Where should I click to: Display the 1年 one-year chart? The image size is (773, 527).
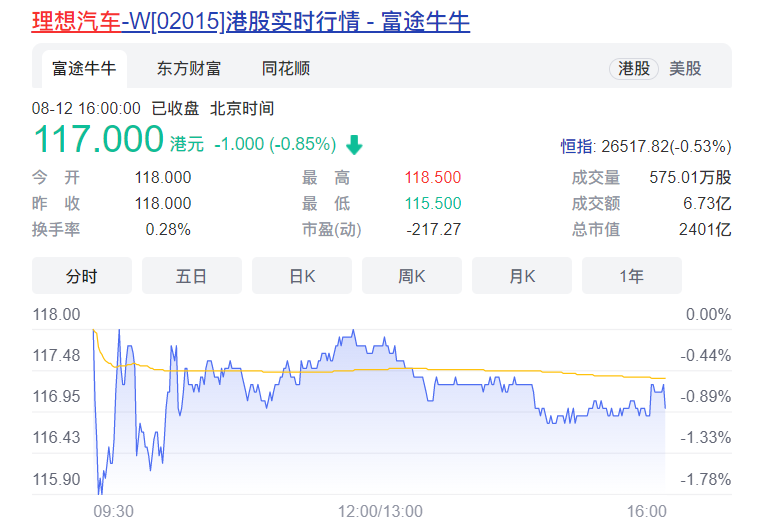[x=631, y=276]
